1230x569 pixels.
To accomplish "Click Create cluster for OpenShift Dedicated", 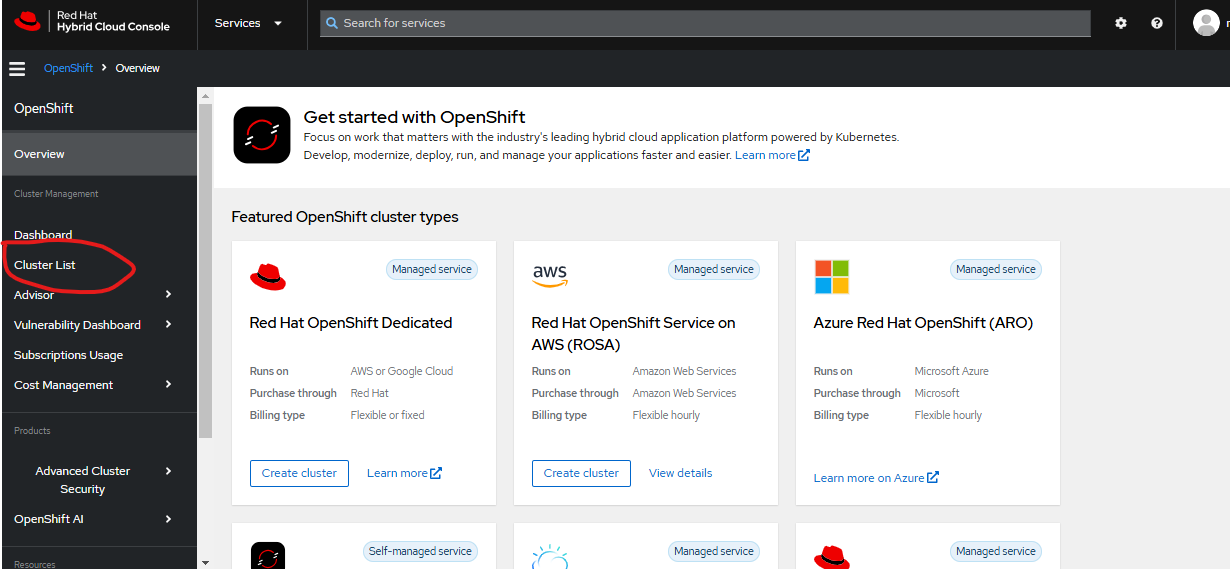I will pyautogui.click(x=299, y=473).
